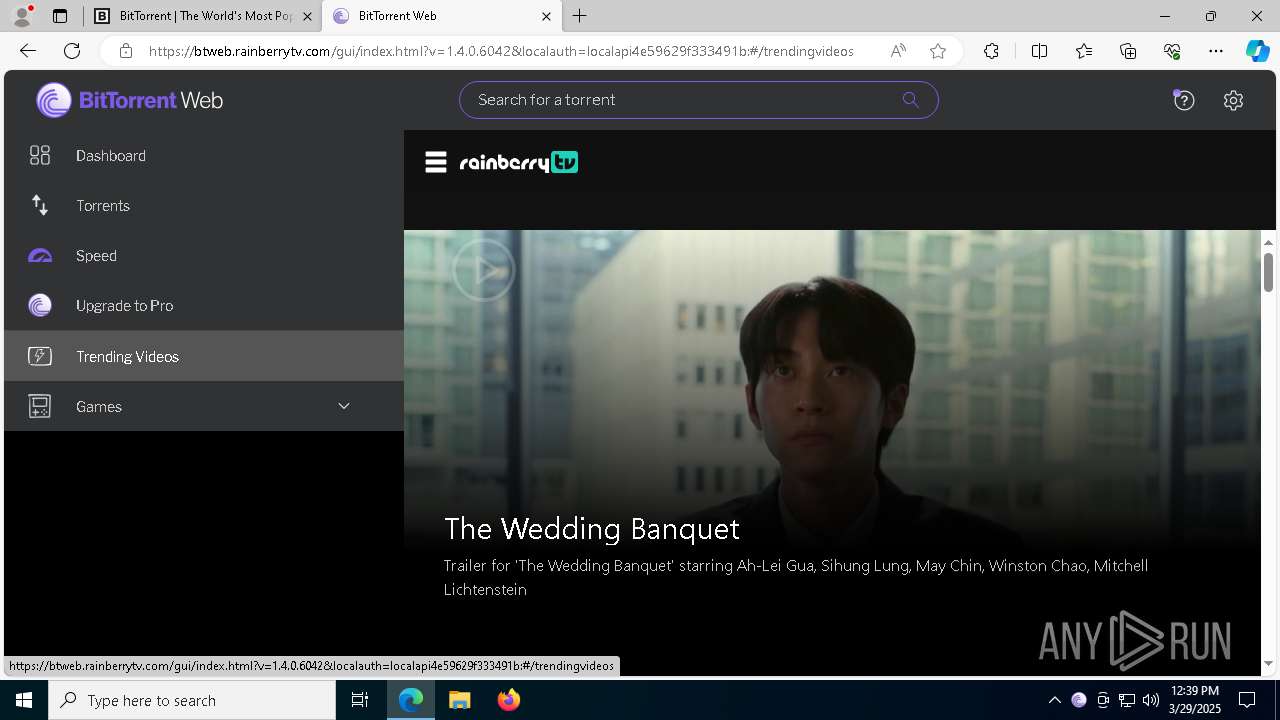The image size is (1280, 720).
Task: Open Windows notification center
Action: (x=1247, y=700)
